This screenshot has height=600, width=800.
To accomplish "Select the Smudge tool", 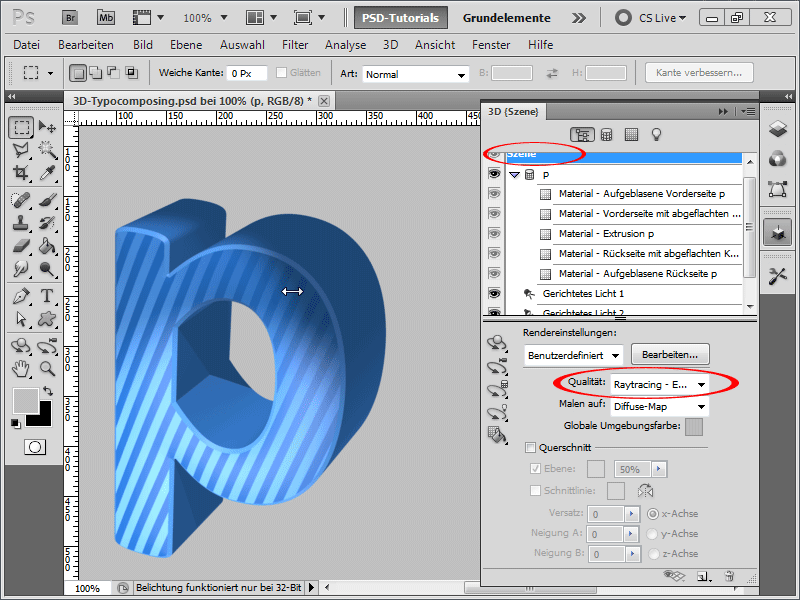I will pos(21,268).
